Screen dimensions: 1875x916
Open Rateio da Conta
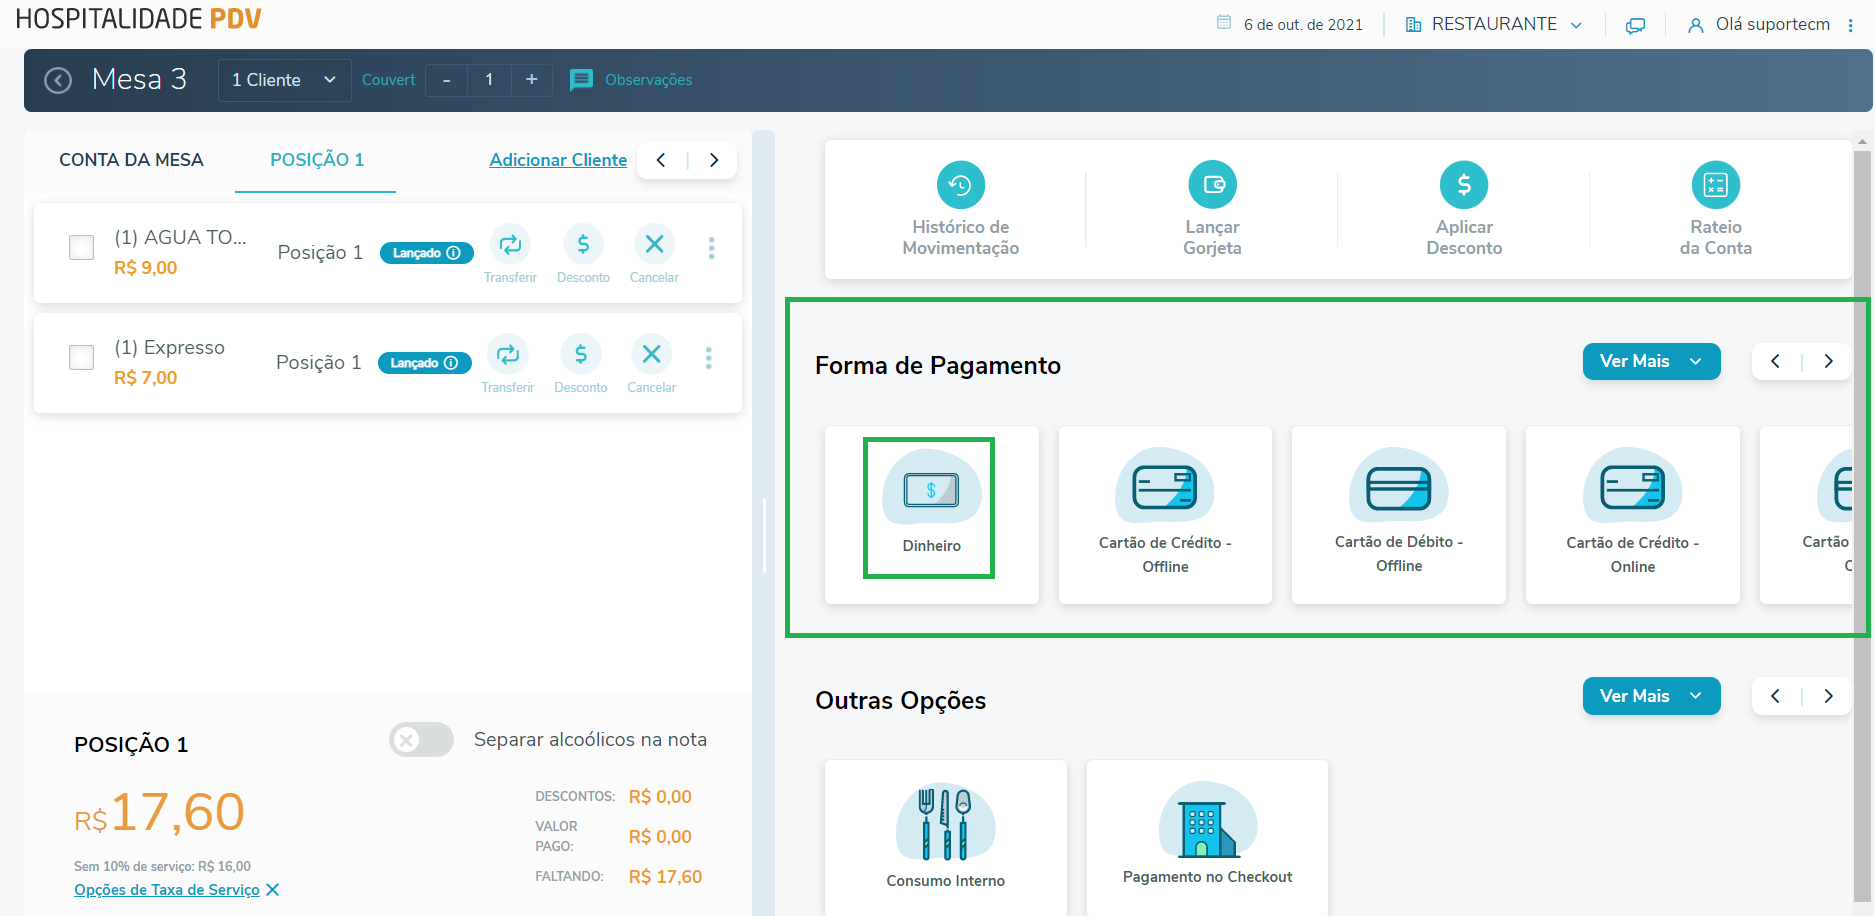pyautogui.click(x=1715, y=209)
